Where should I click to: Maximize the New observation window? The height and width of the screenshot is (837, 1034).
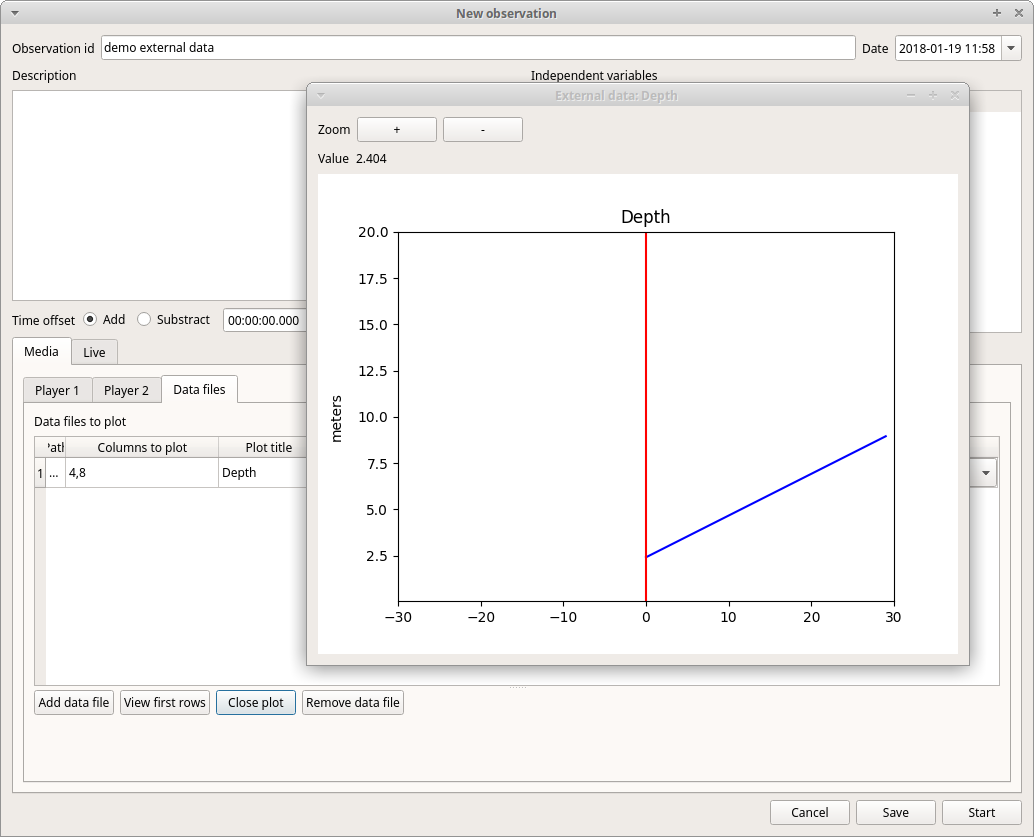pos(996,13)
